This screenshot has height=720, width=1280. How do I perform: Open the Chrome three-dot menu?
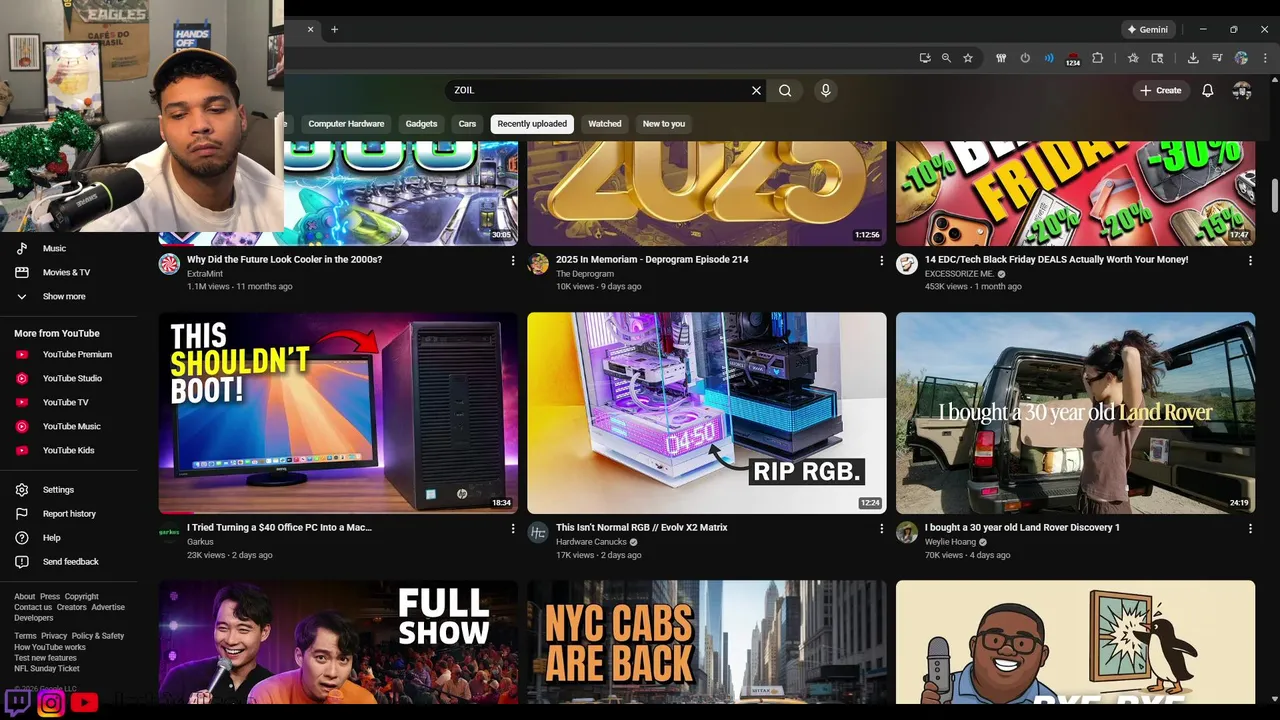click(1264, 58)
